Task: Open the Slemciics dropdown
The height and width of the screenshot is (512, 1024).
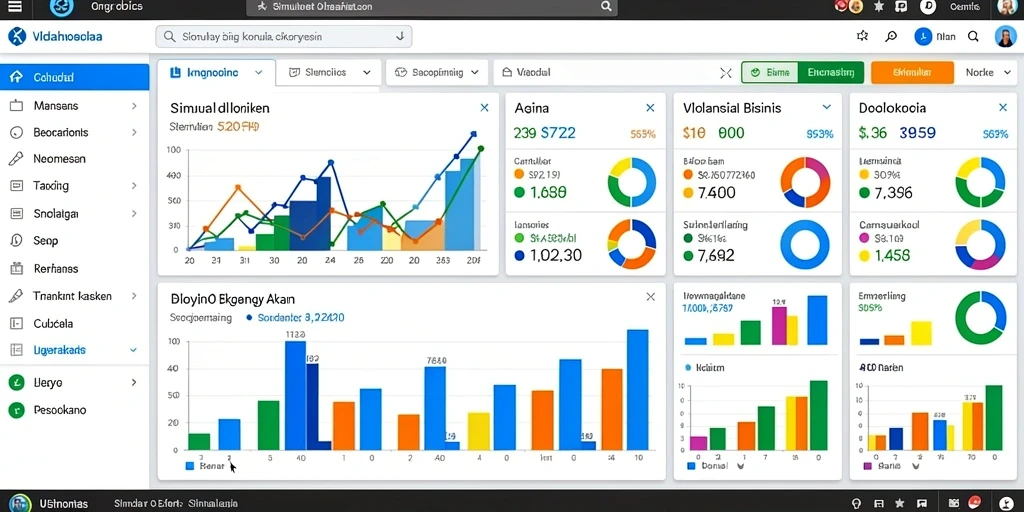Action: pos(329,72)
